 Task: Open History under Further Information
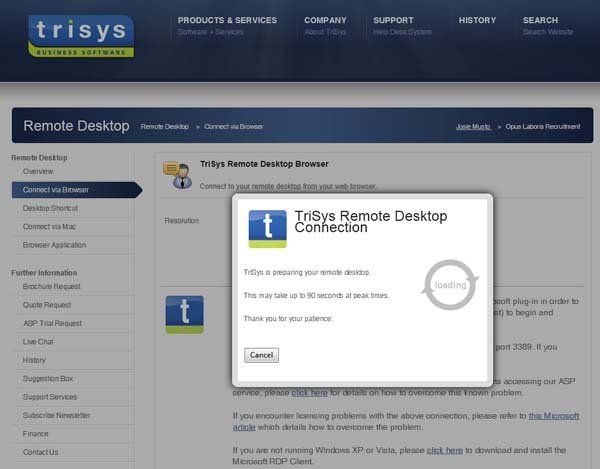coord(34,360)
